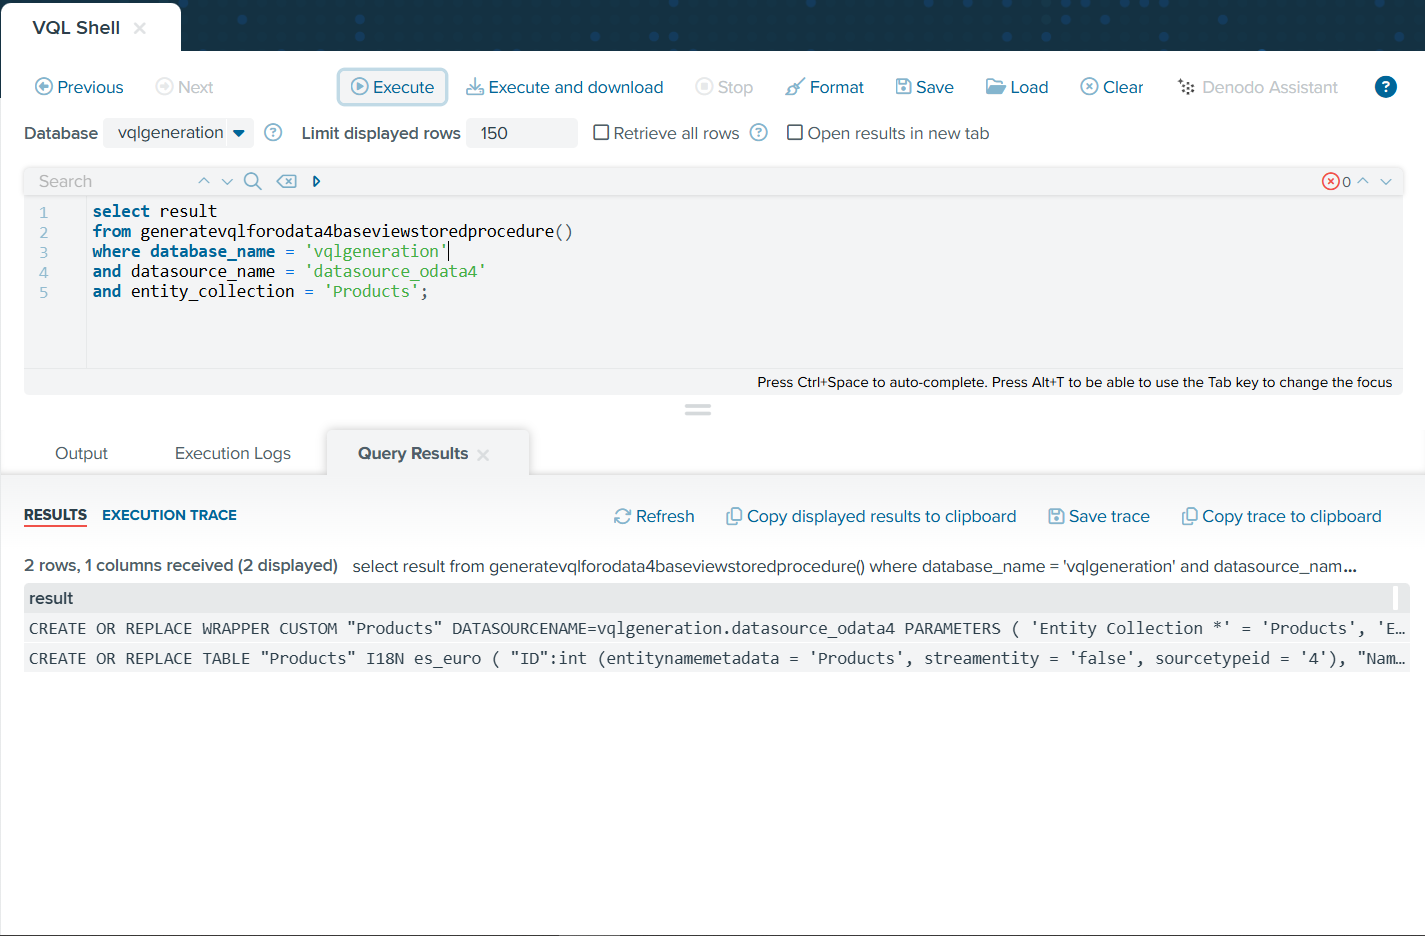1425x936 pixels.
Task: Go to previous search match arrow
Action: tap(204, 181)
